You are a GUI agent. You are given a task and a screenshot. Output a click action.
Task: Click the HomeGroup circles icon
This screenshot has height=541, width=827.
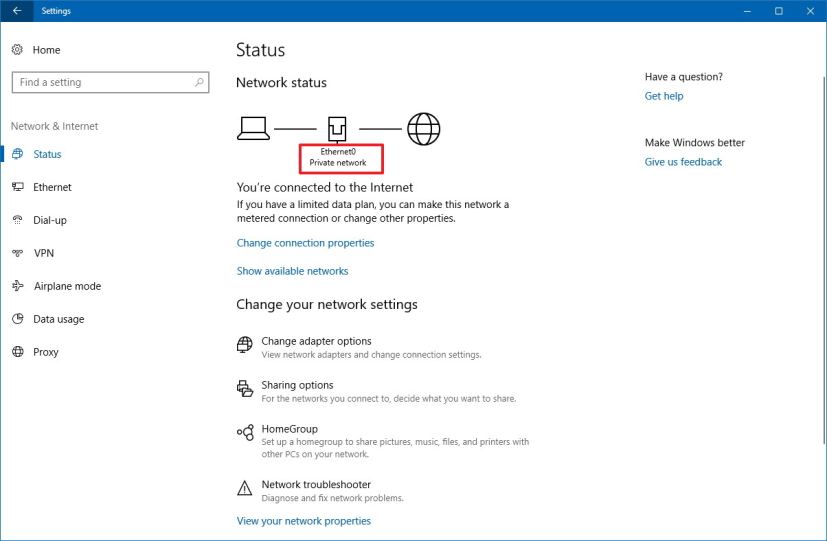[x=245, y=432]
